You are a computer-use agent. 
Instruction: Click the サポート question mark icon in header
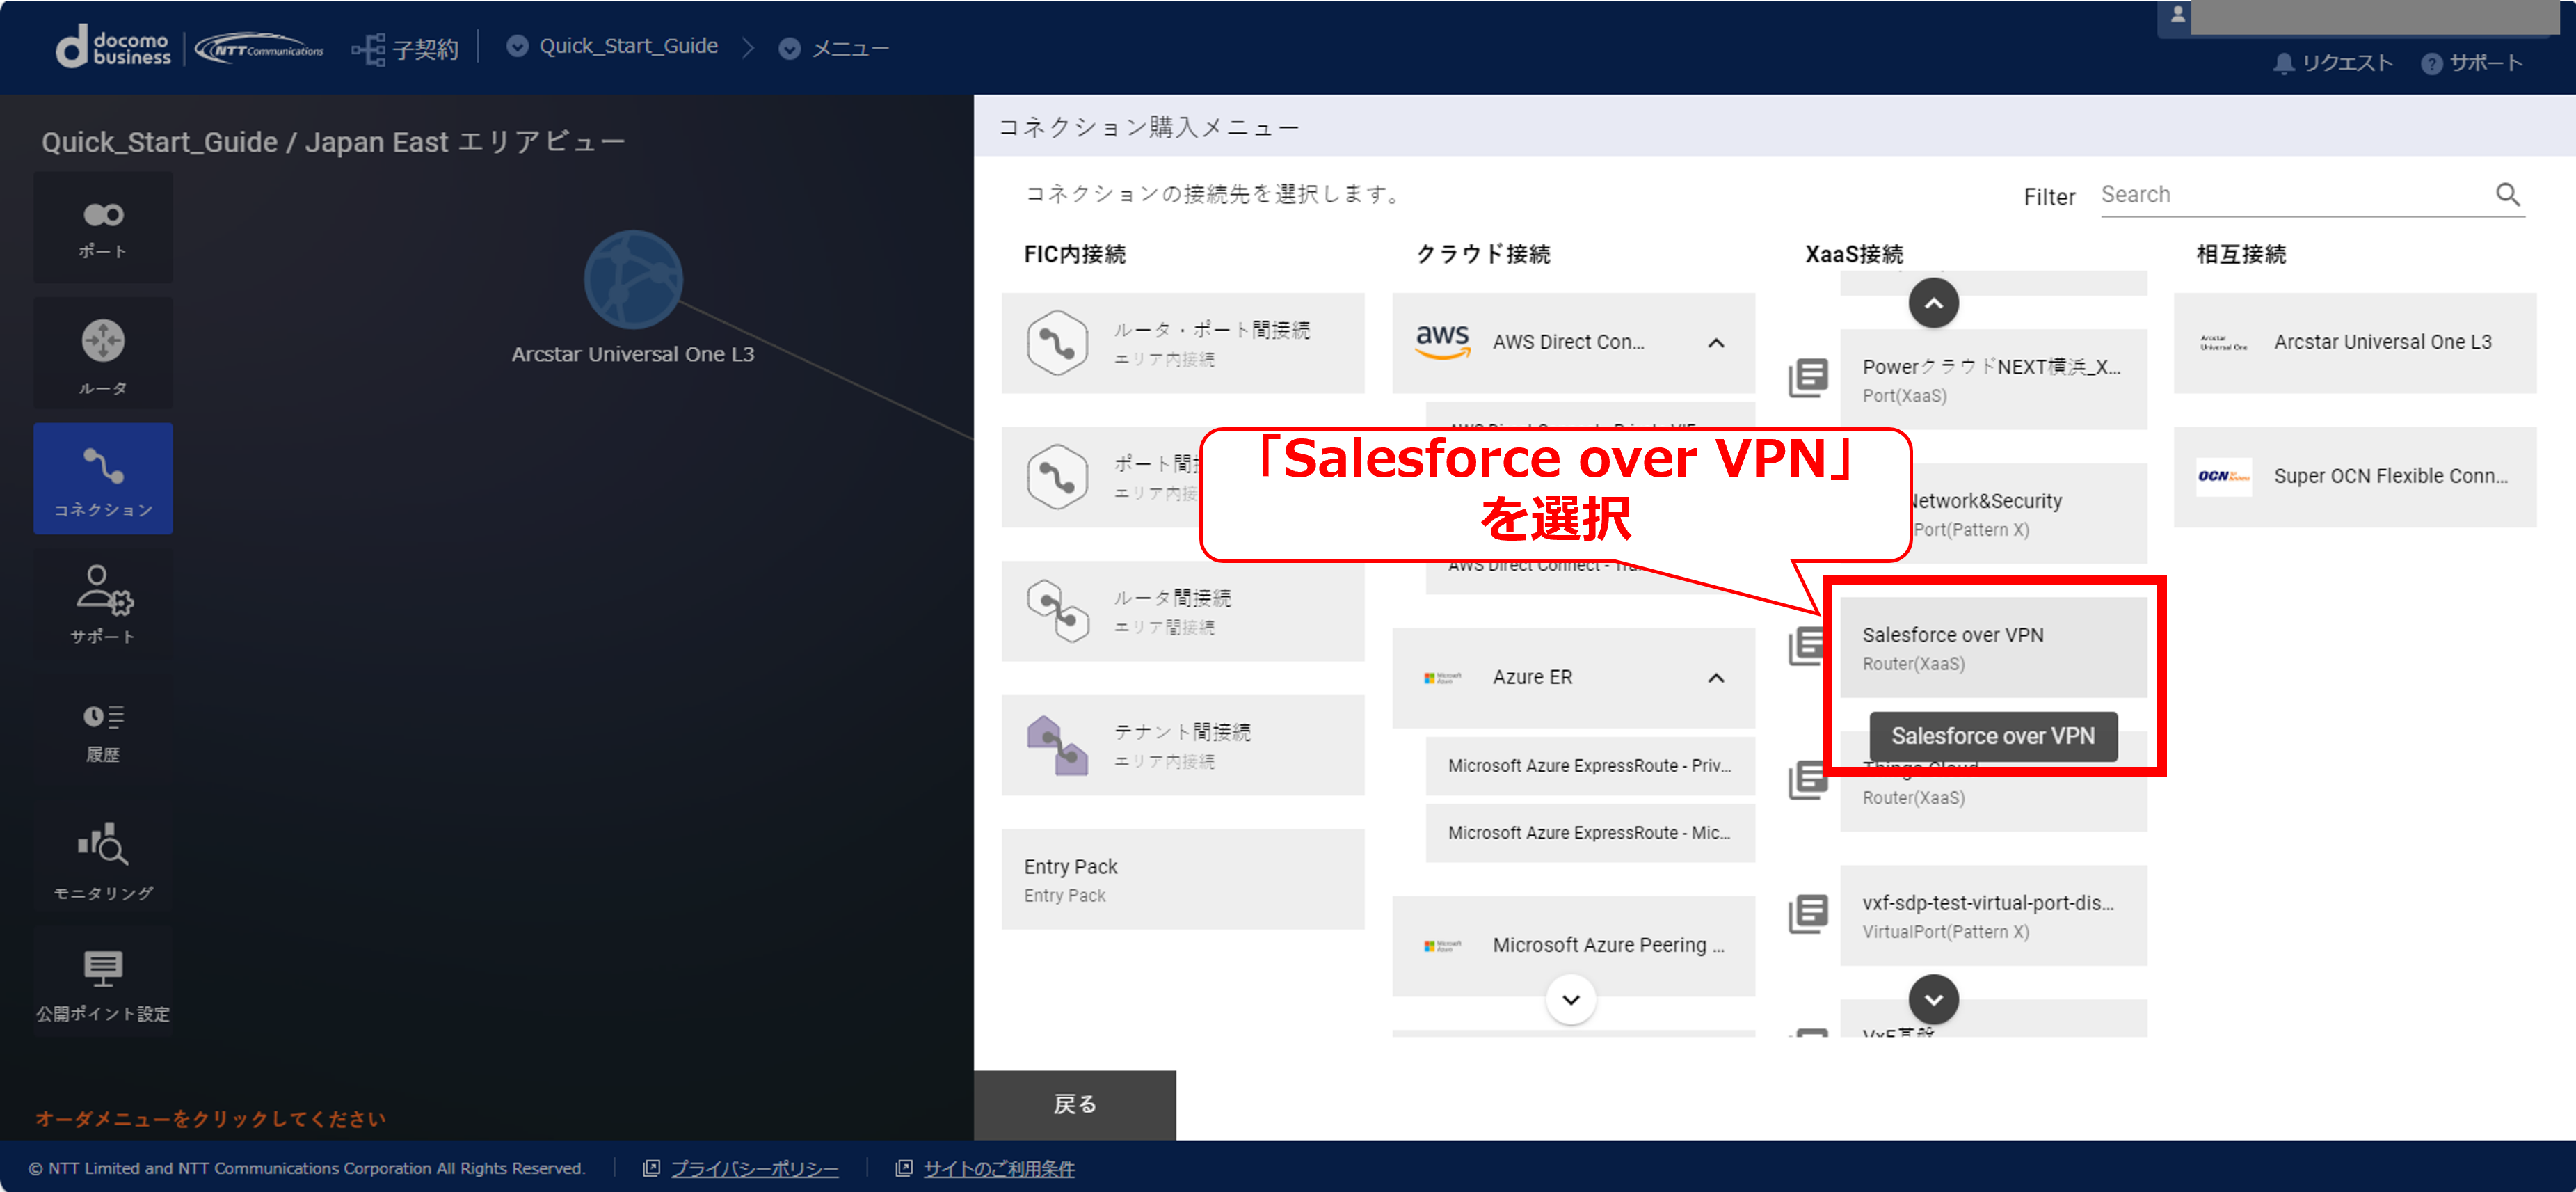(x=2431, y=63)
